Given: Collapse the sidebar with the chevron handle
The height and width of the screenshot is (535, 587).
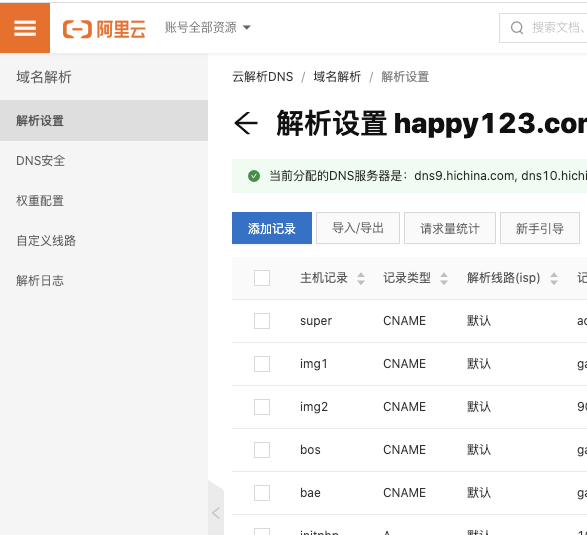Looking at the screenshot, I should point(216,513).
